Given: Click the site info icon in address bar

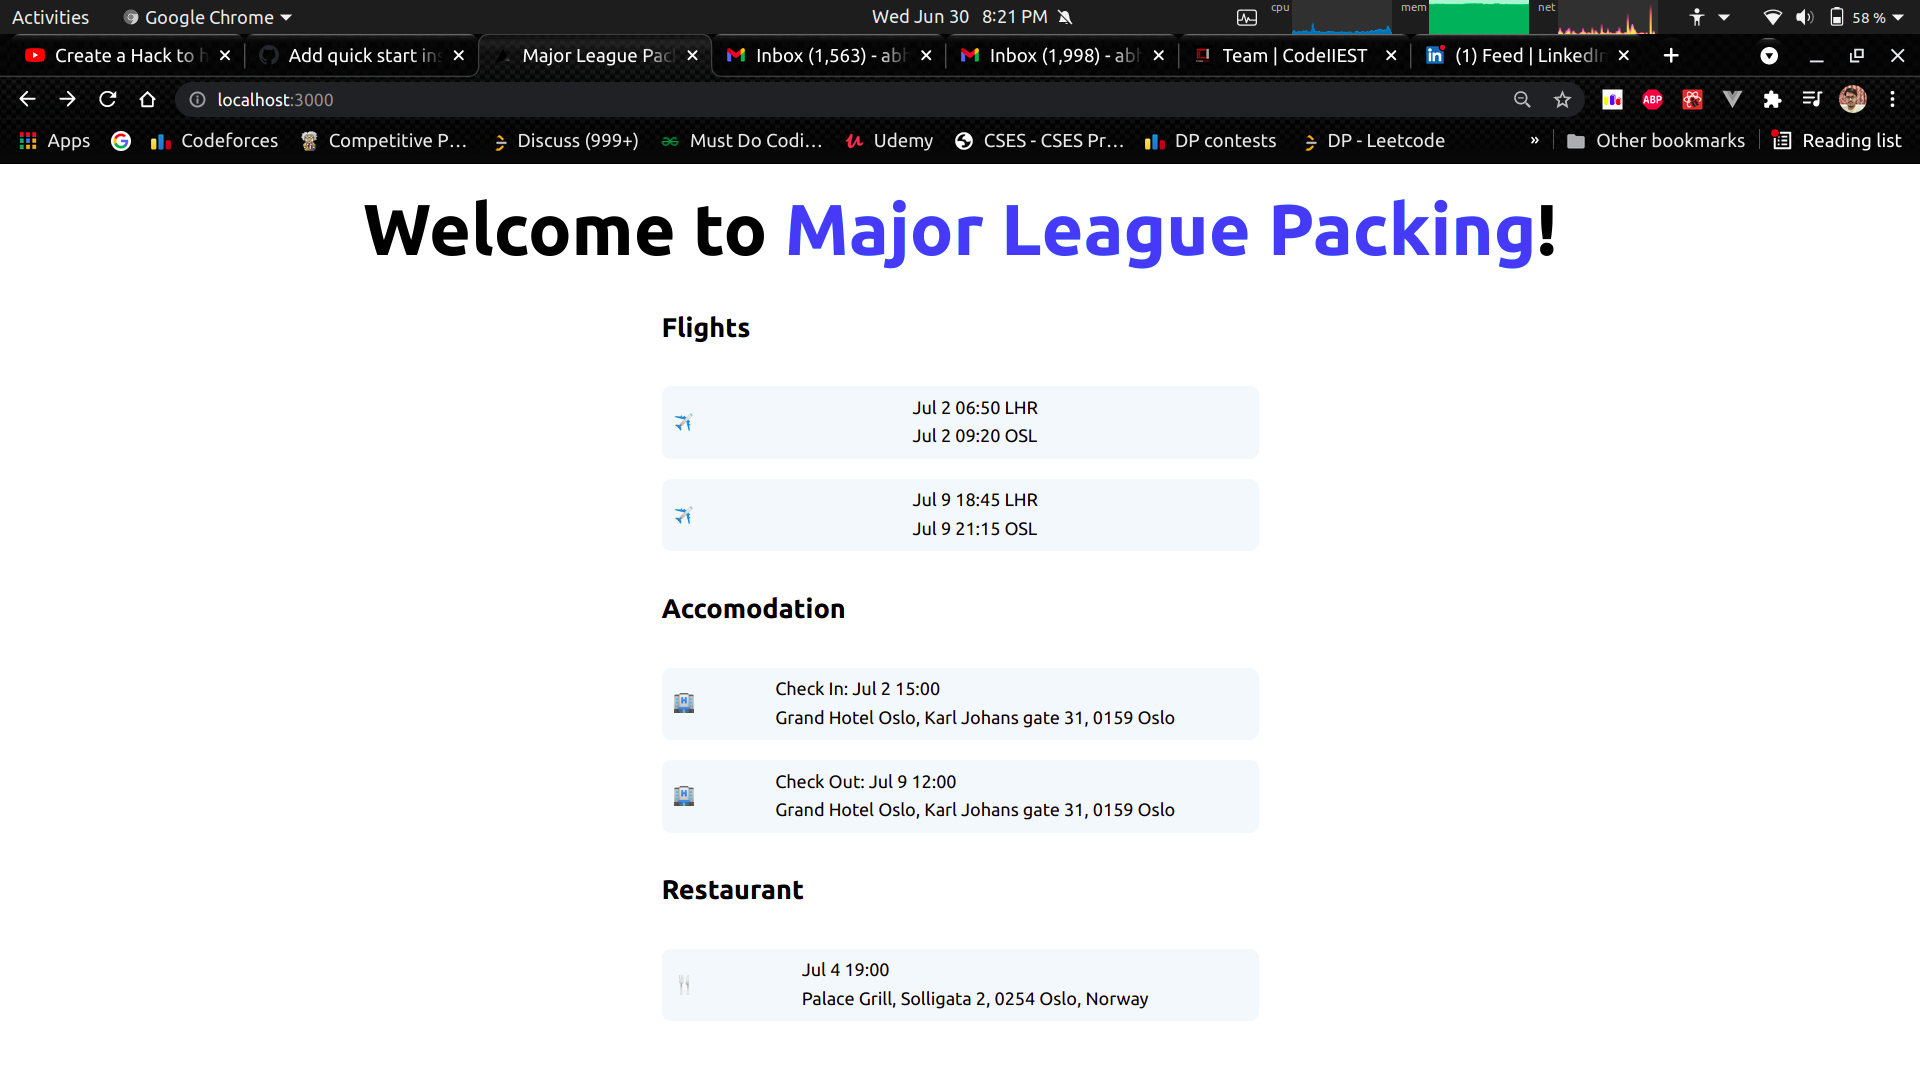Looking at the screenshot, I should click(x=197, y=99).
